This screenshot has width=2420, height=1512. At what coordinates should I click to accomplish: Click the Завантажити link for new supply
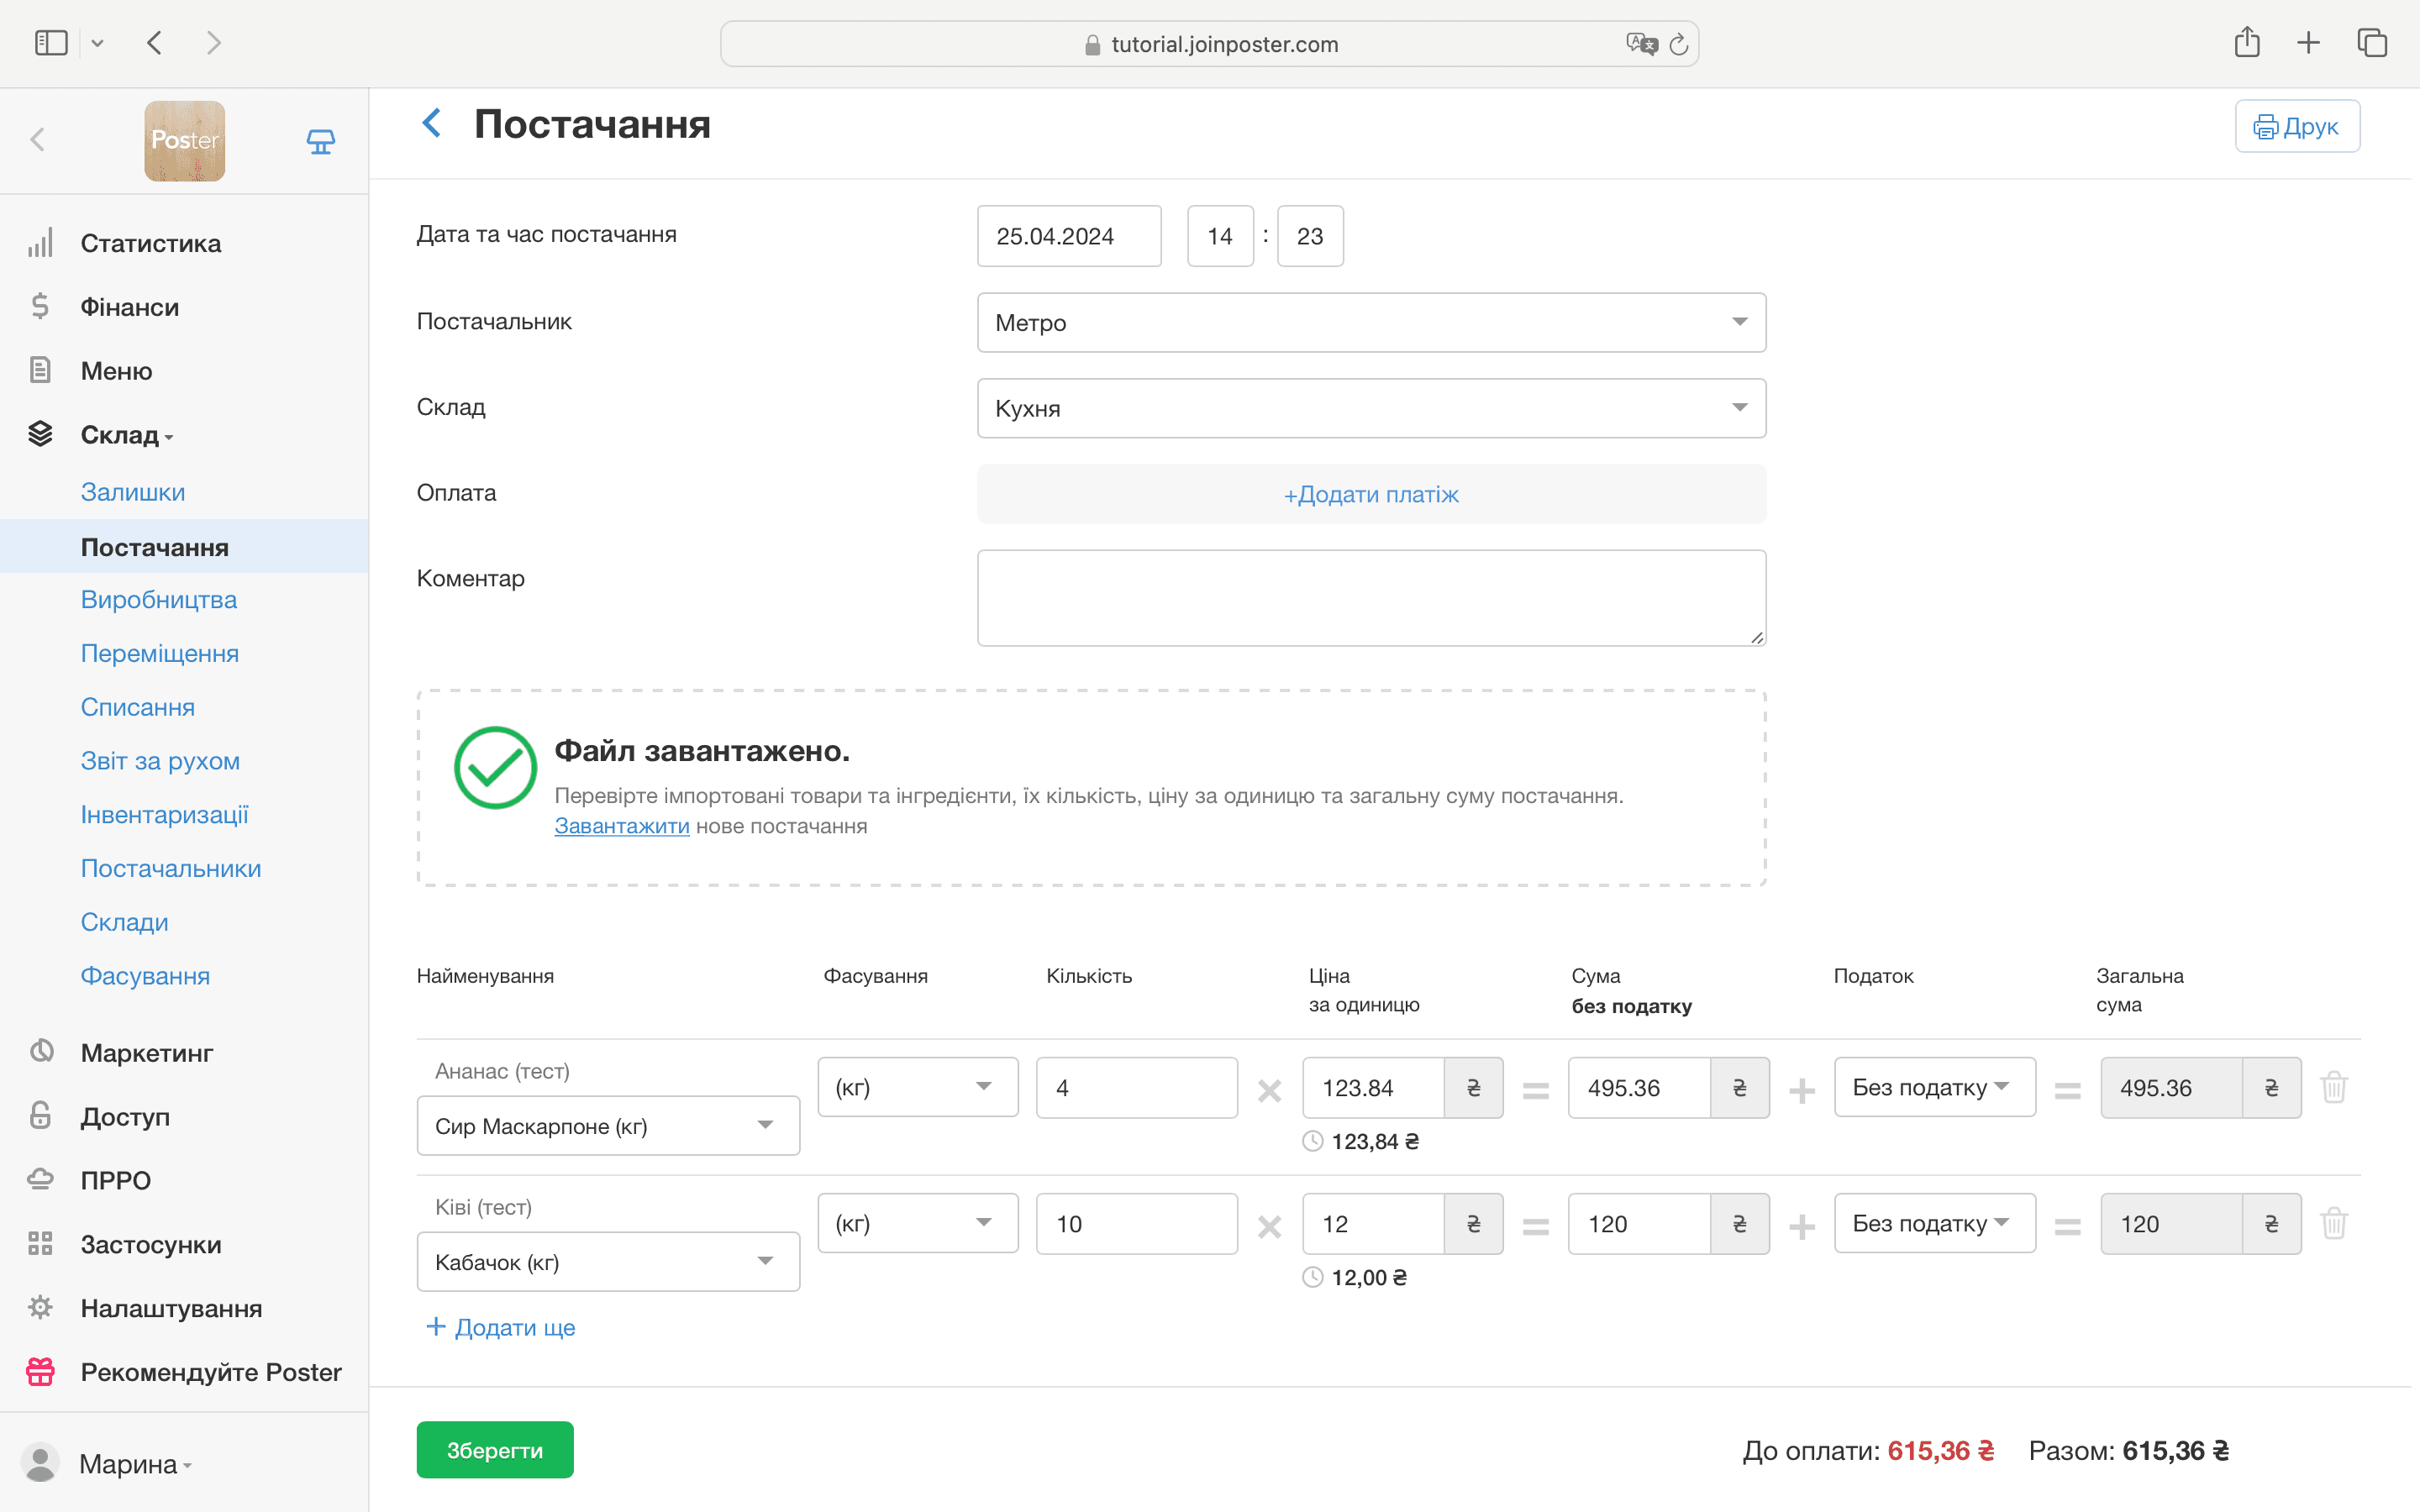622,826
